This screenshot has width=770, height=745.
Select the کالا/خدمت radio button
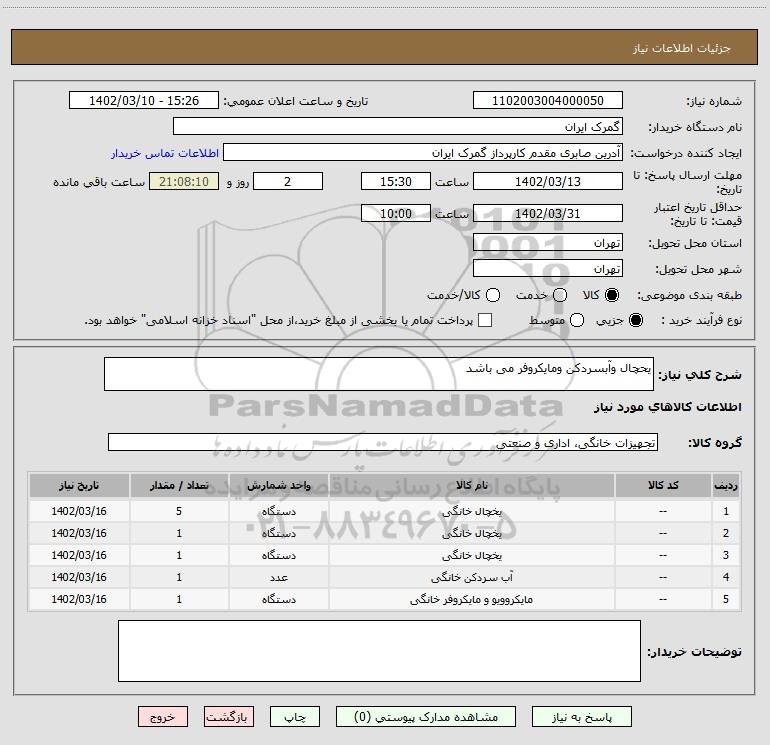(493, 295)
